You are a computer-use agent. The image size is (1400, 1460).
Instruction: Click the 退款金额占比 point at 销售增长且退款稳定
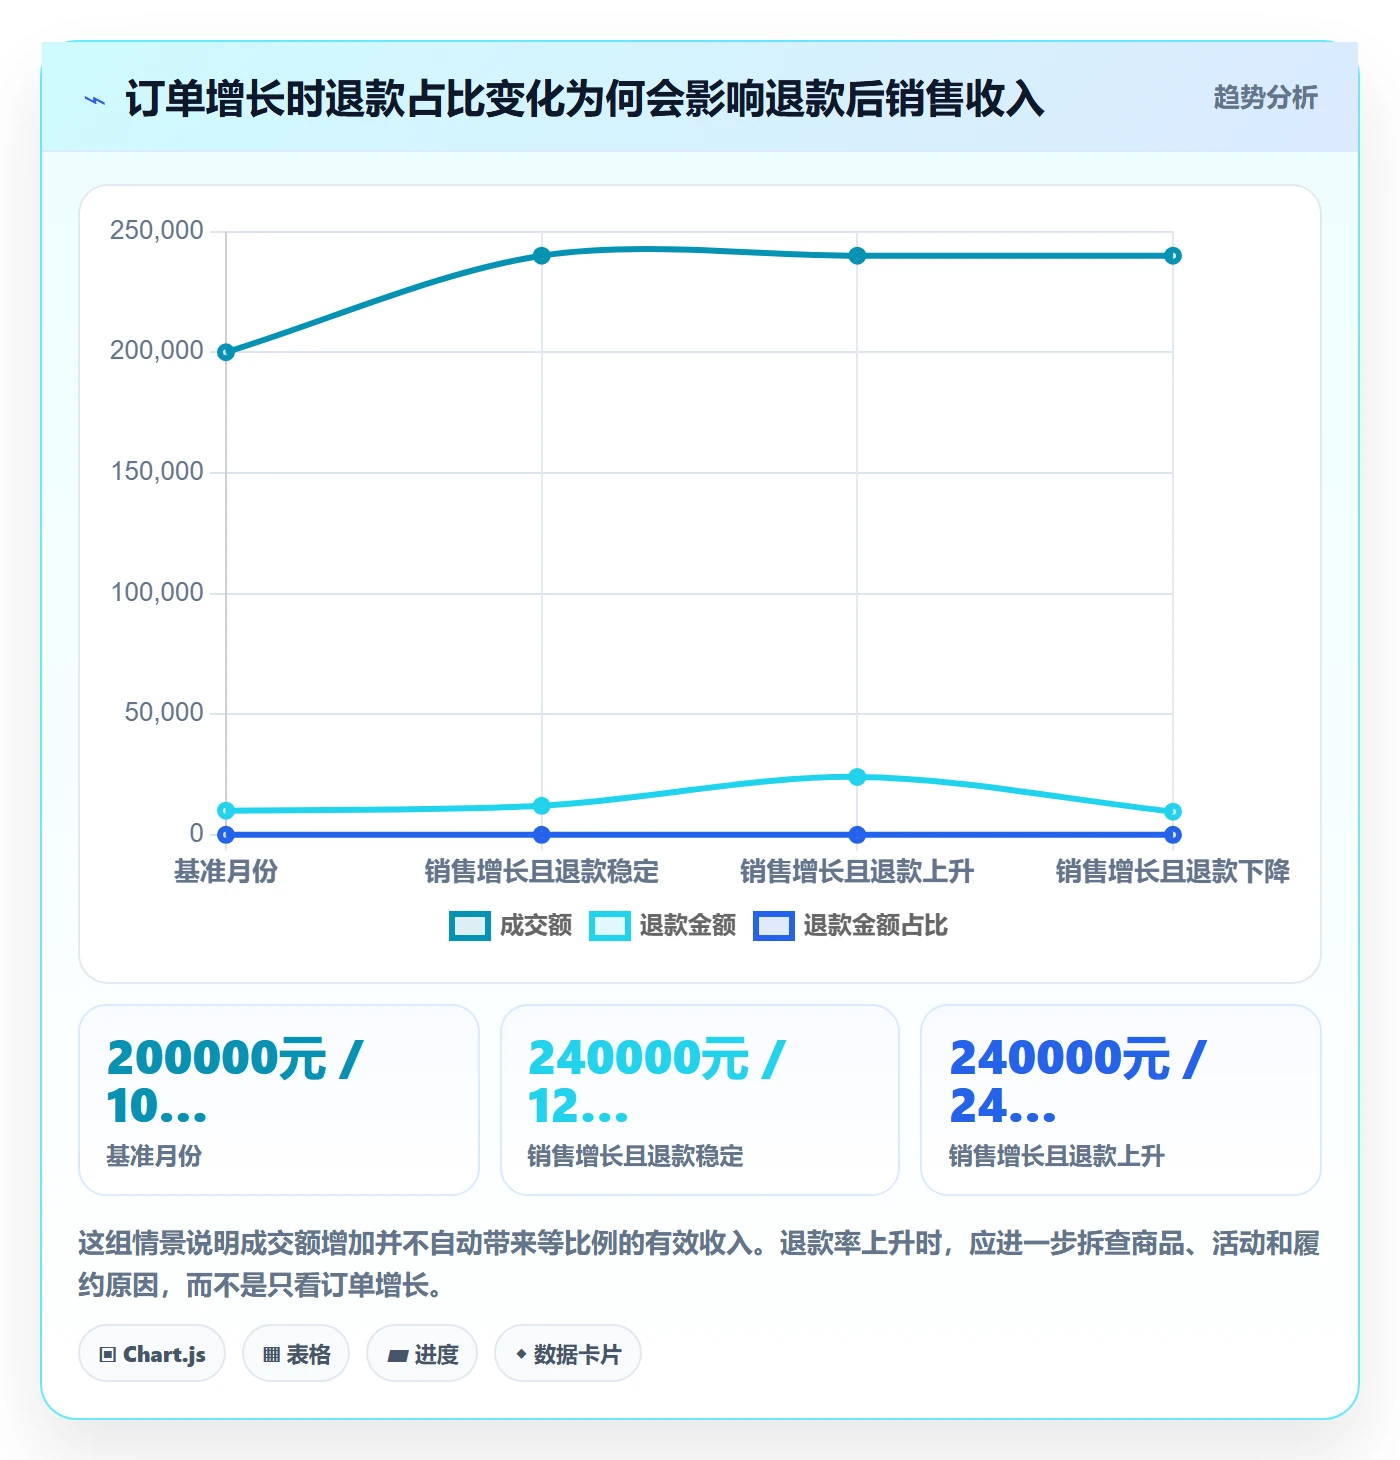542,835
